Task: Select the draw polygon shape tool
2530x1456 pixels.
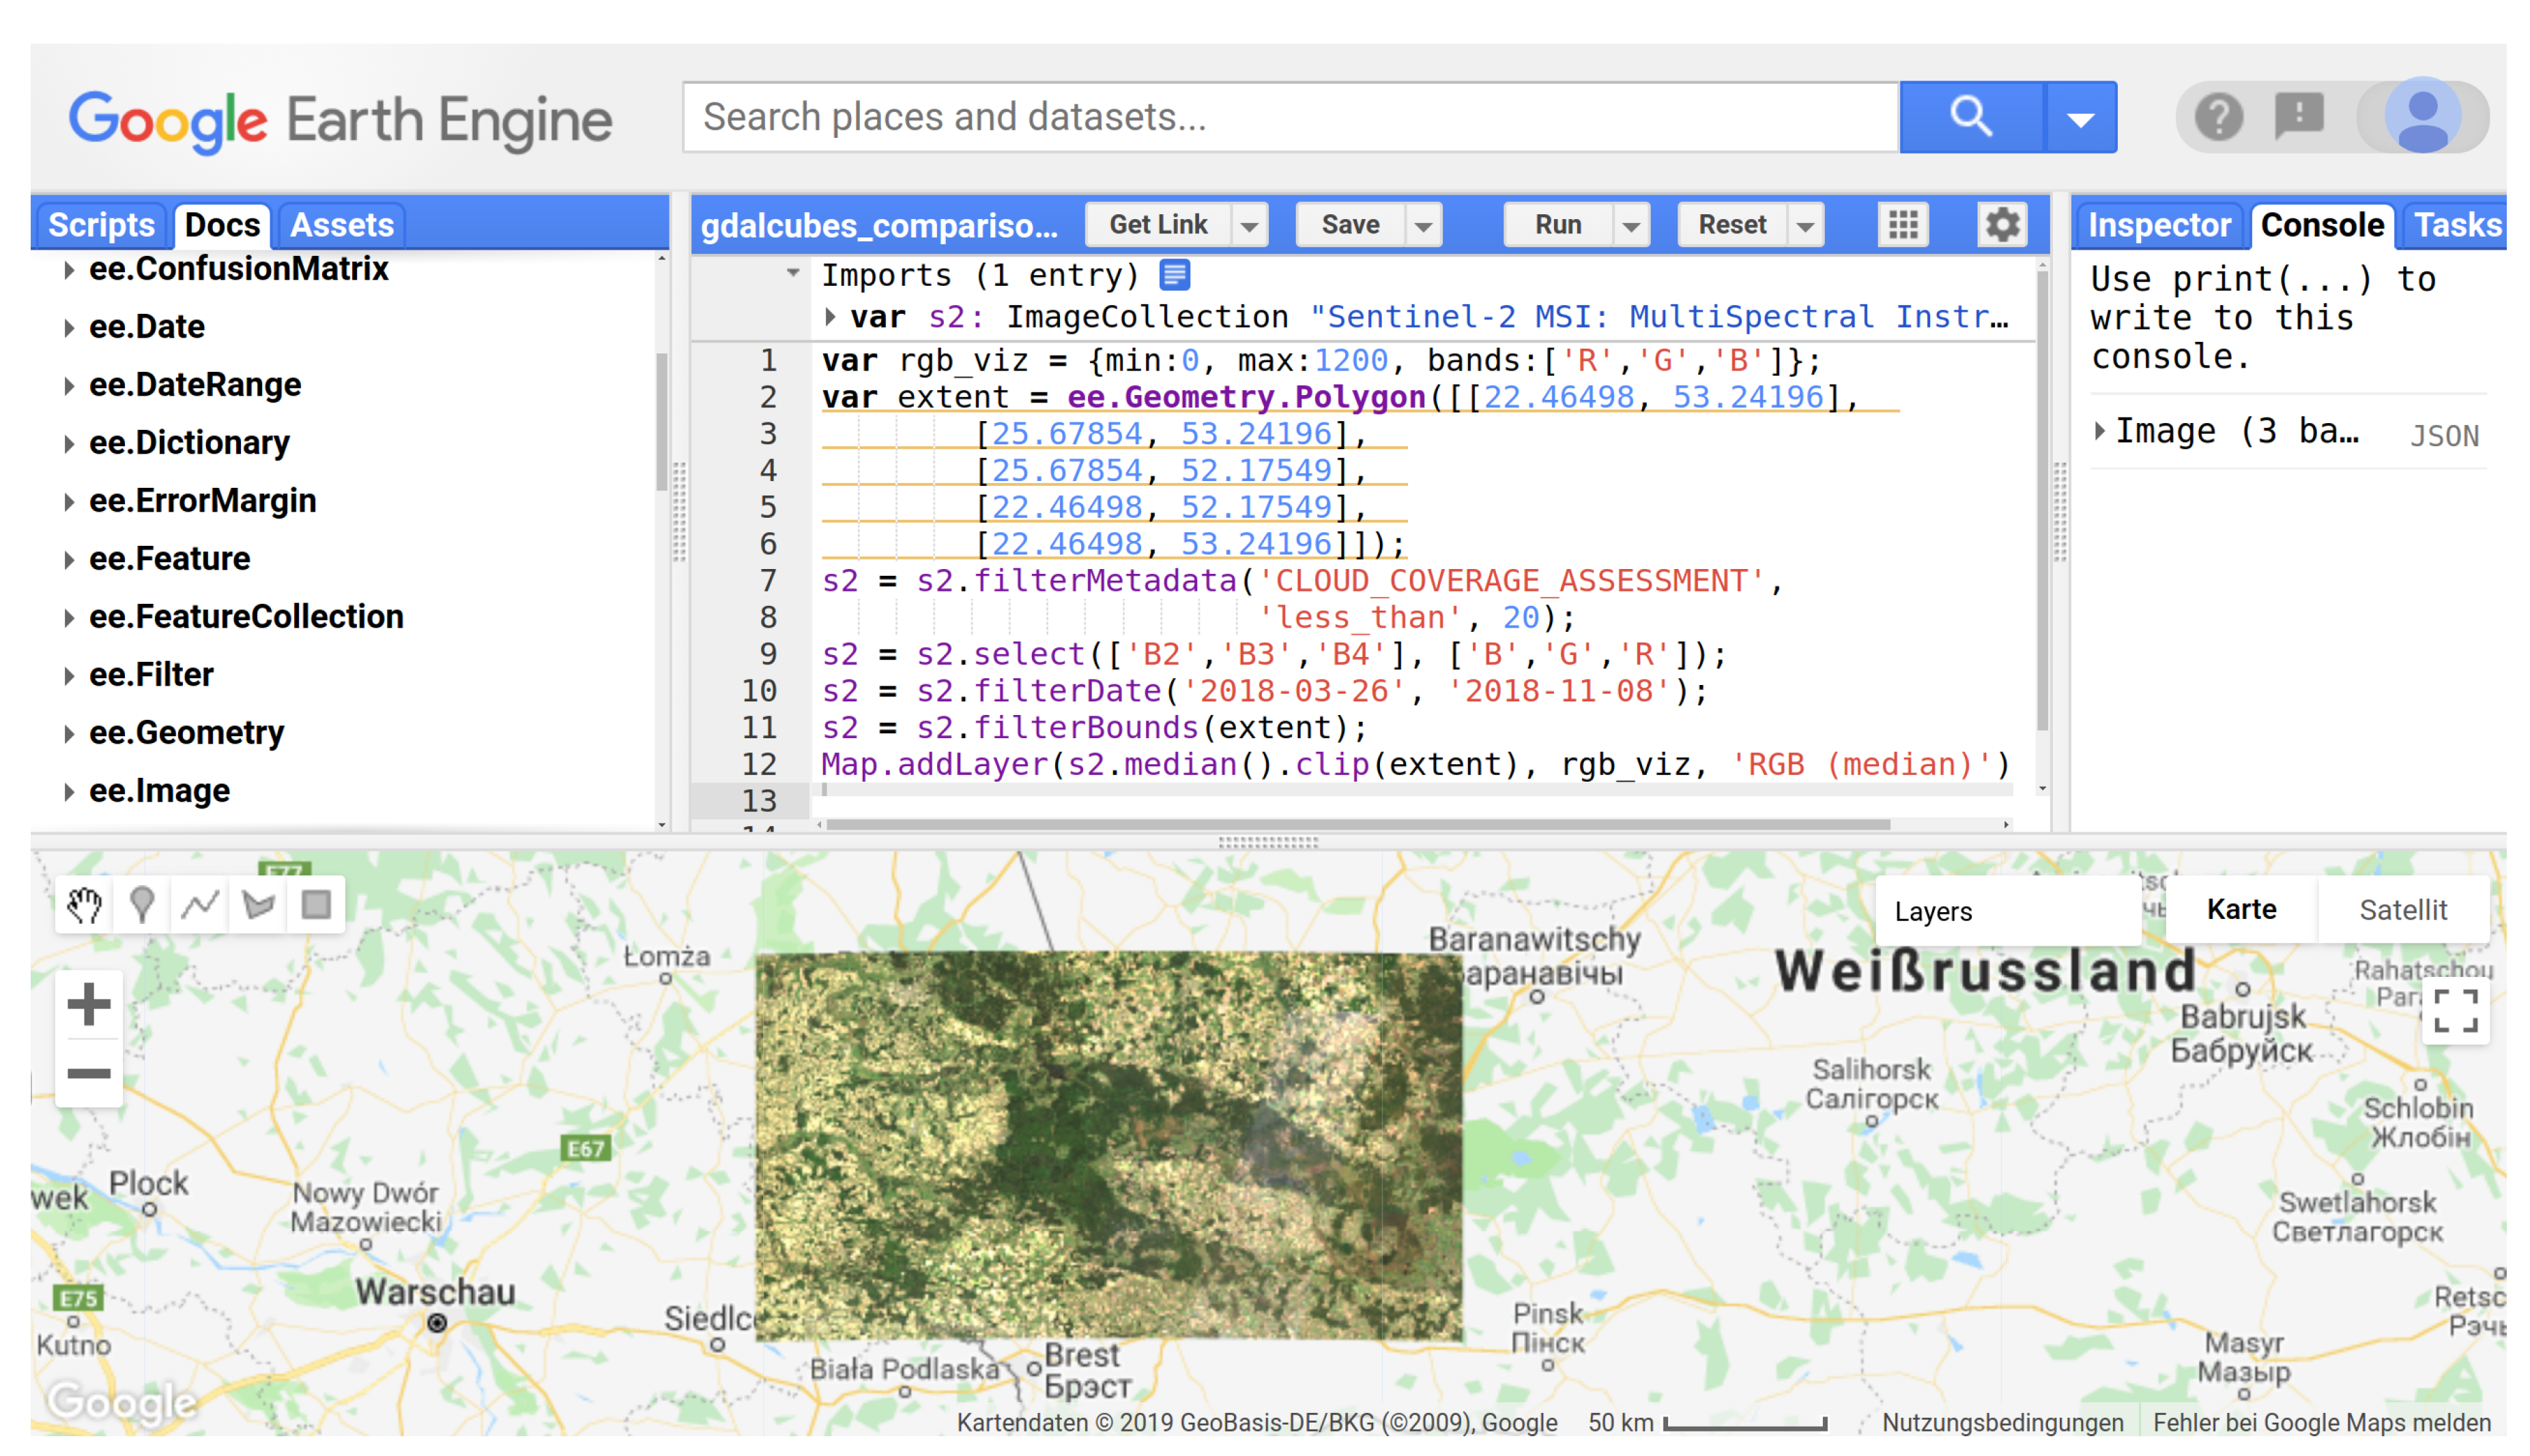Action: [x=258, y=906]
